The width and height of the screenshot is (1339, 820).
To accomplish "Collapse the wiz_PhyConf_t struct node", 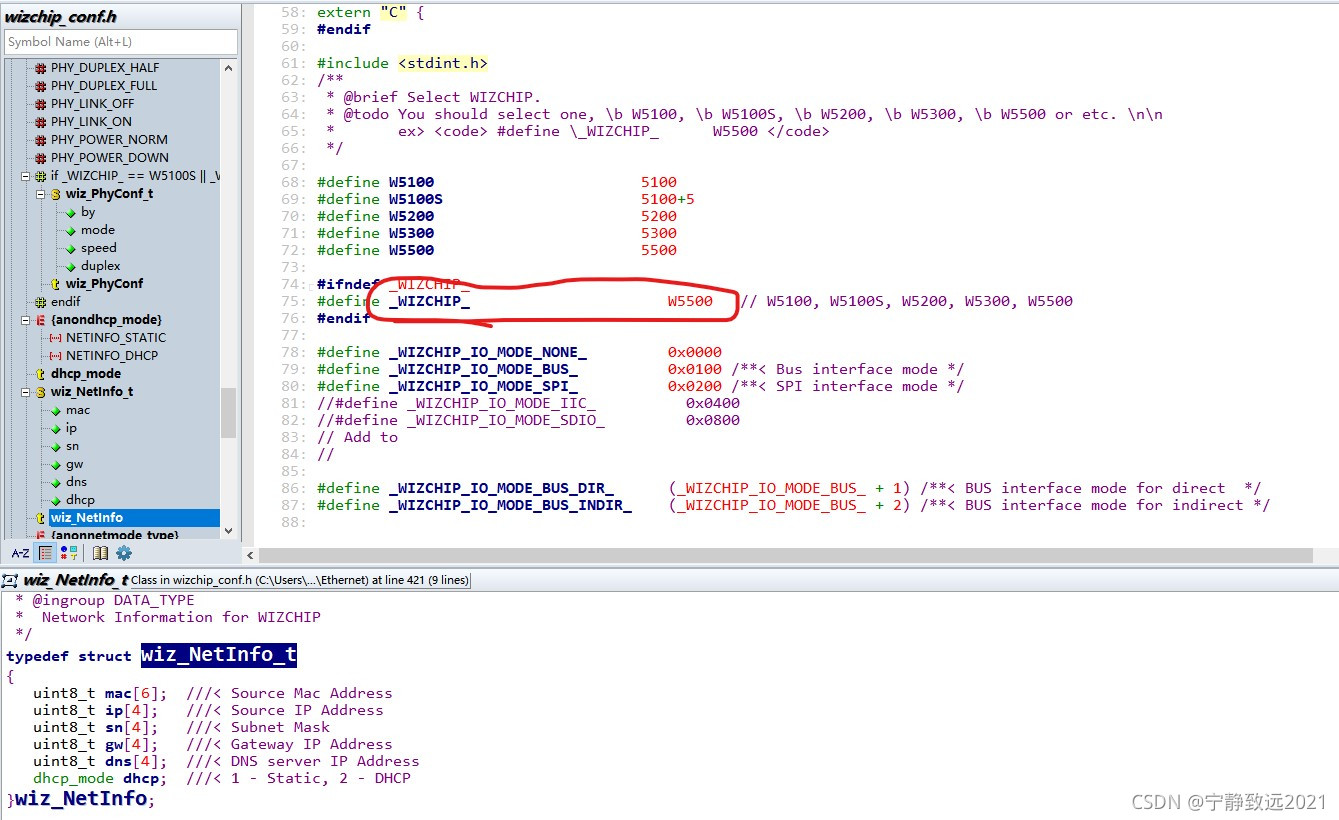I will click(41, 194).
